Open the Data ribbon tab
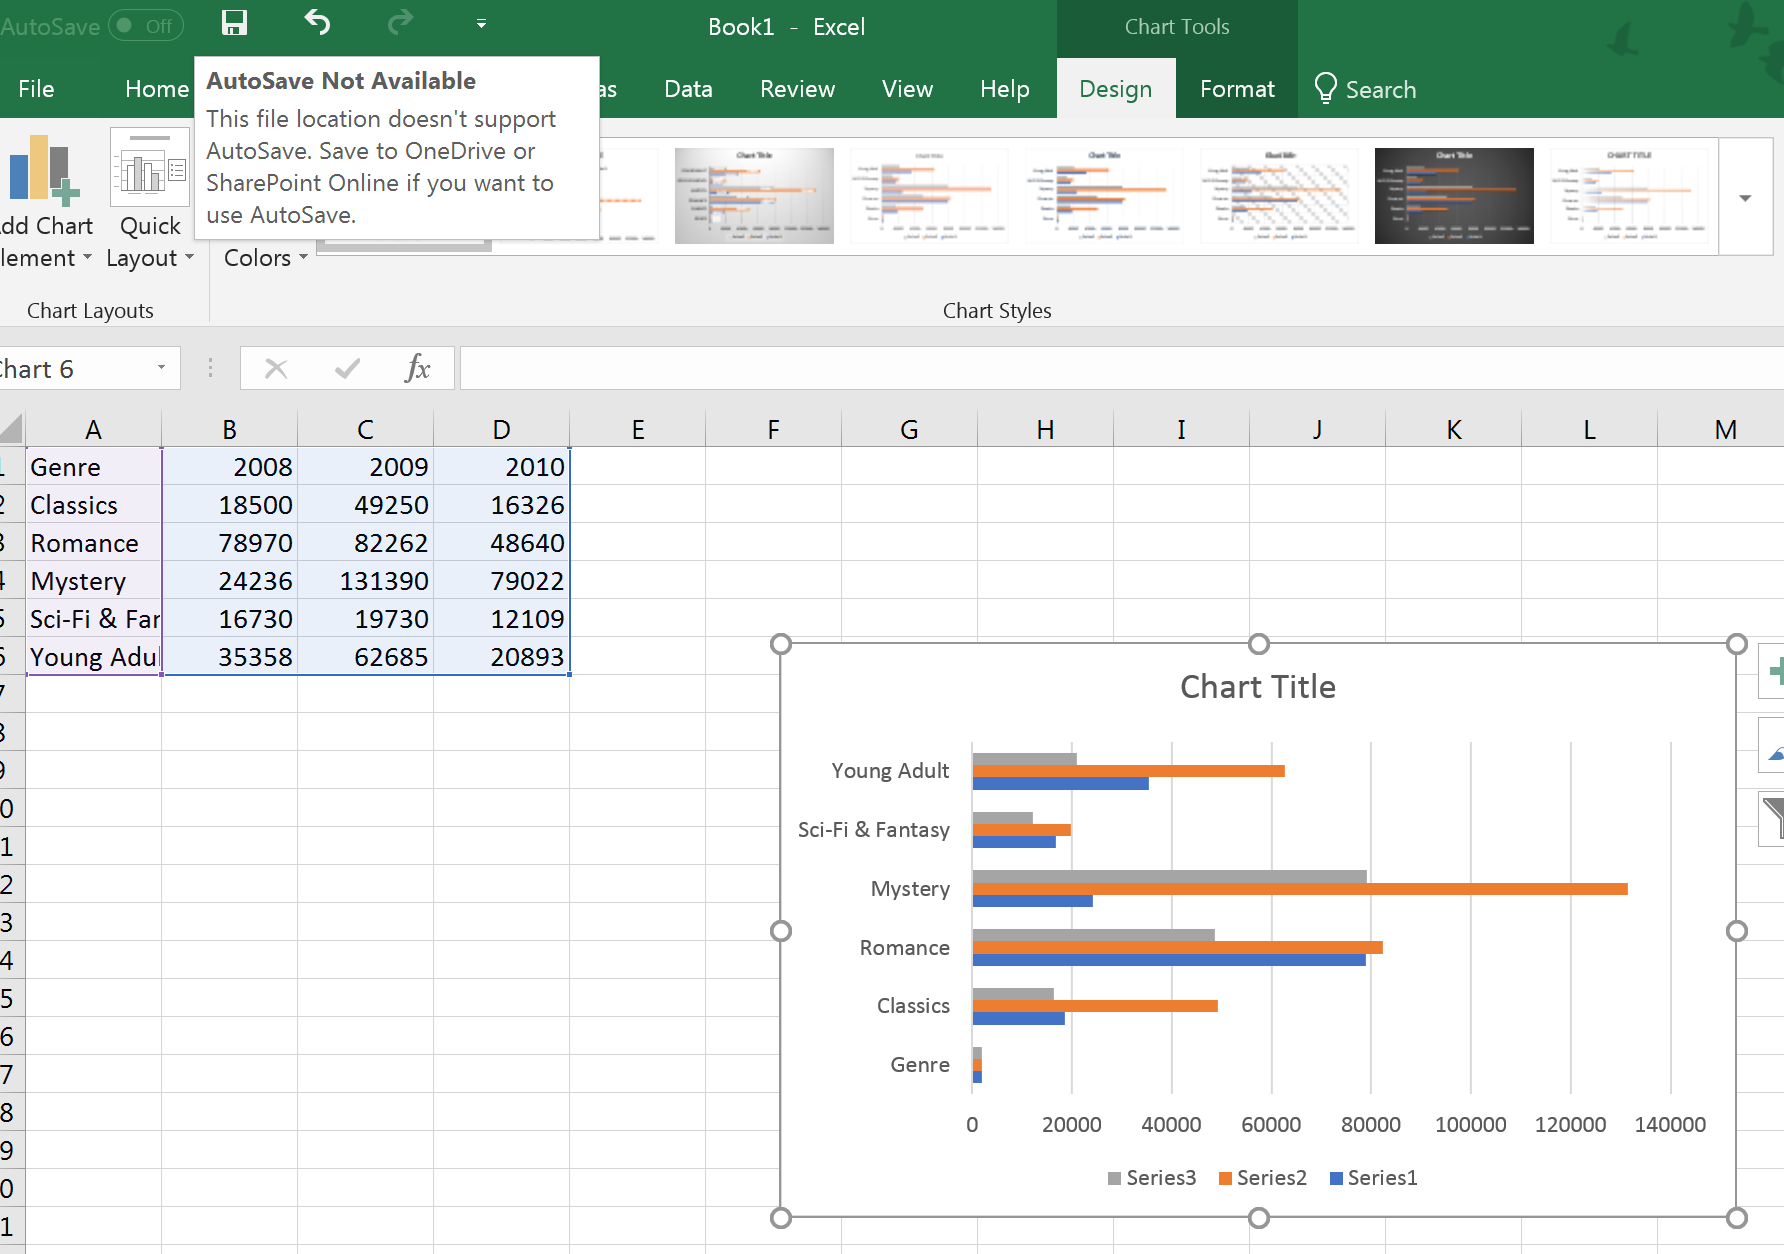Viewport: 1784px width, 1254px height. pos(688,89)
